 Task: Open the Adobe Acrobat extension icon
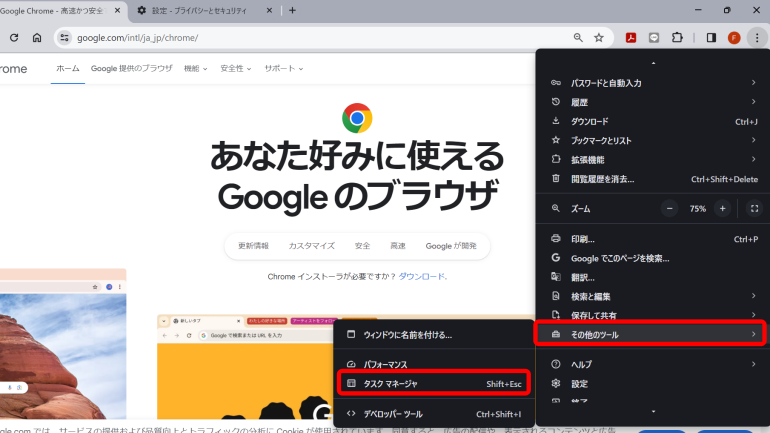631,38
